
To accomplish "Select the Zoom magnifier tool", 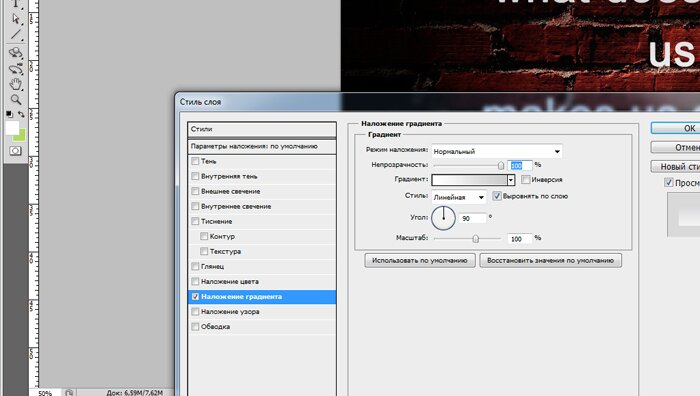I will tap(16, 100).
